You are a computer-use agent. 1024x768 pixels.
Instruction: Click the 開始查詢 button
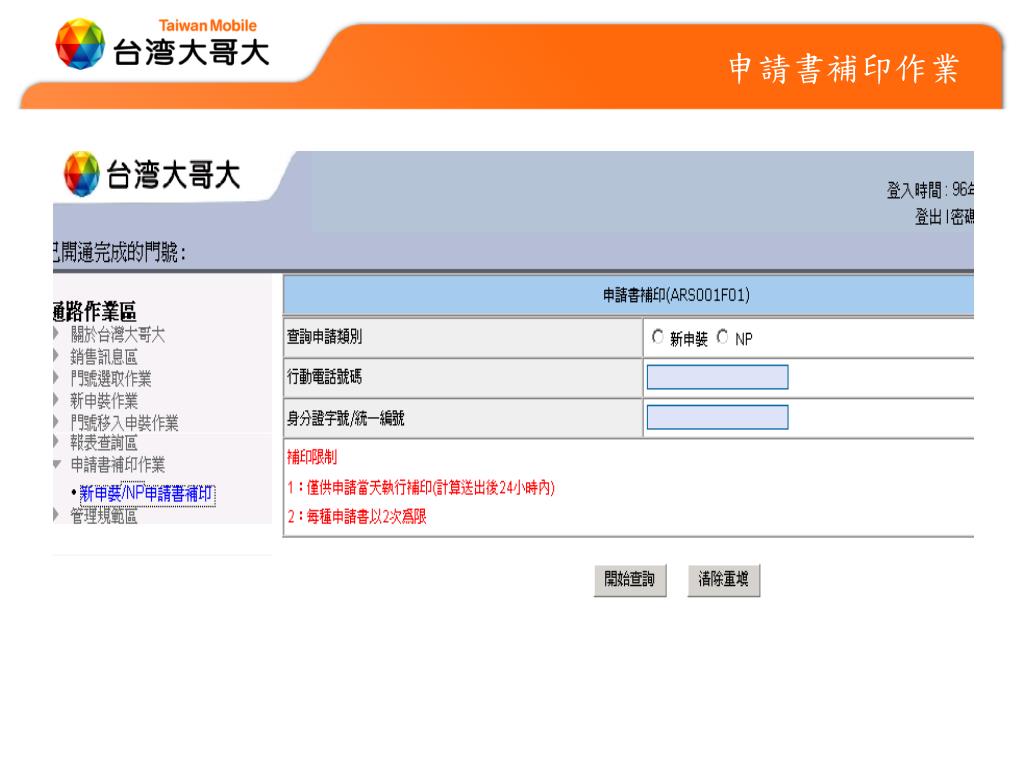point(630,580)
